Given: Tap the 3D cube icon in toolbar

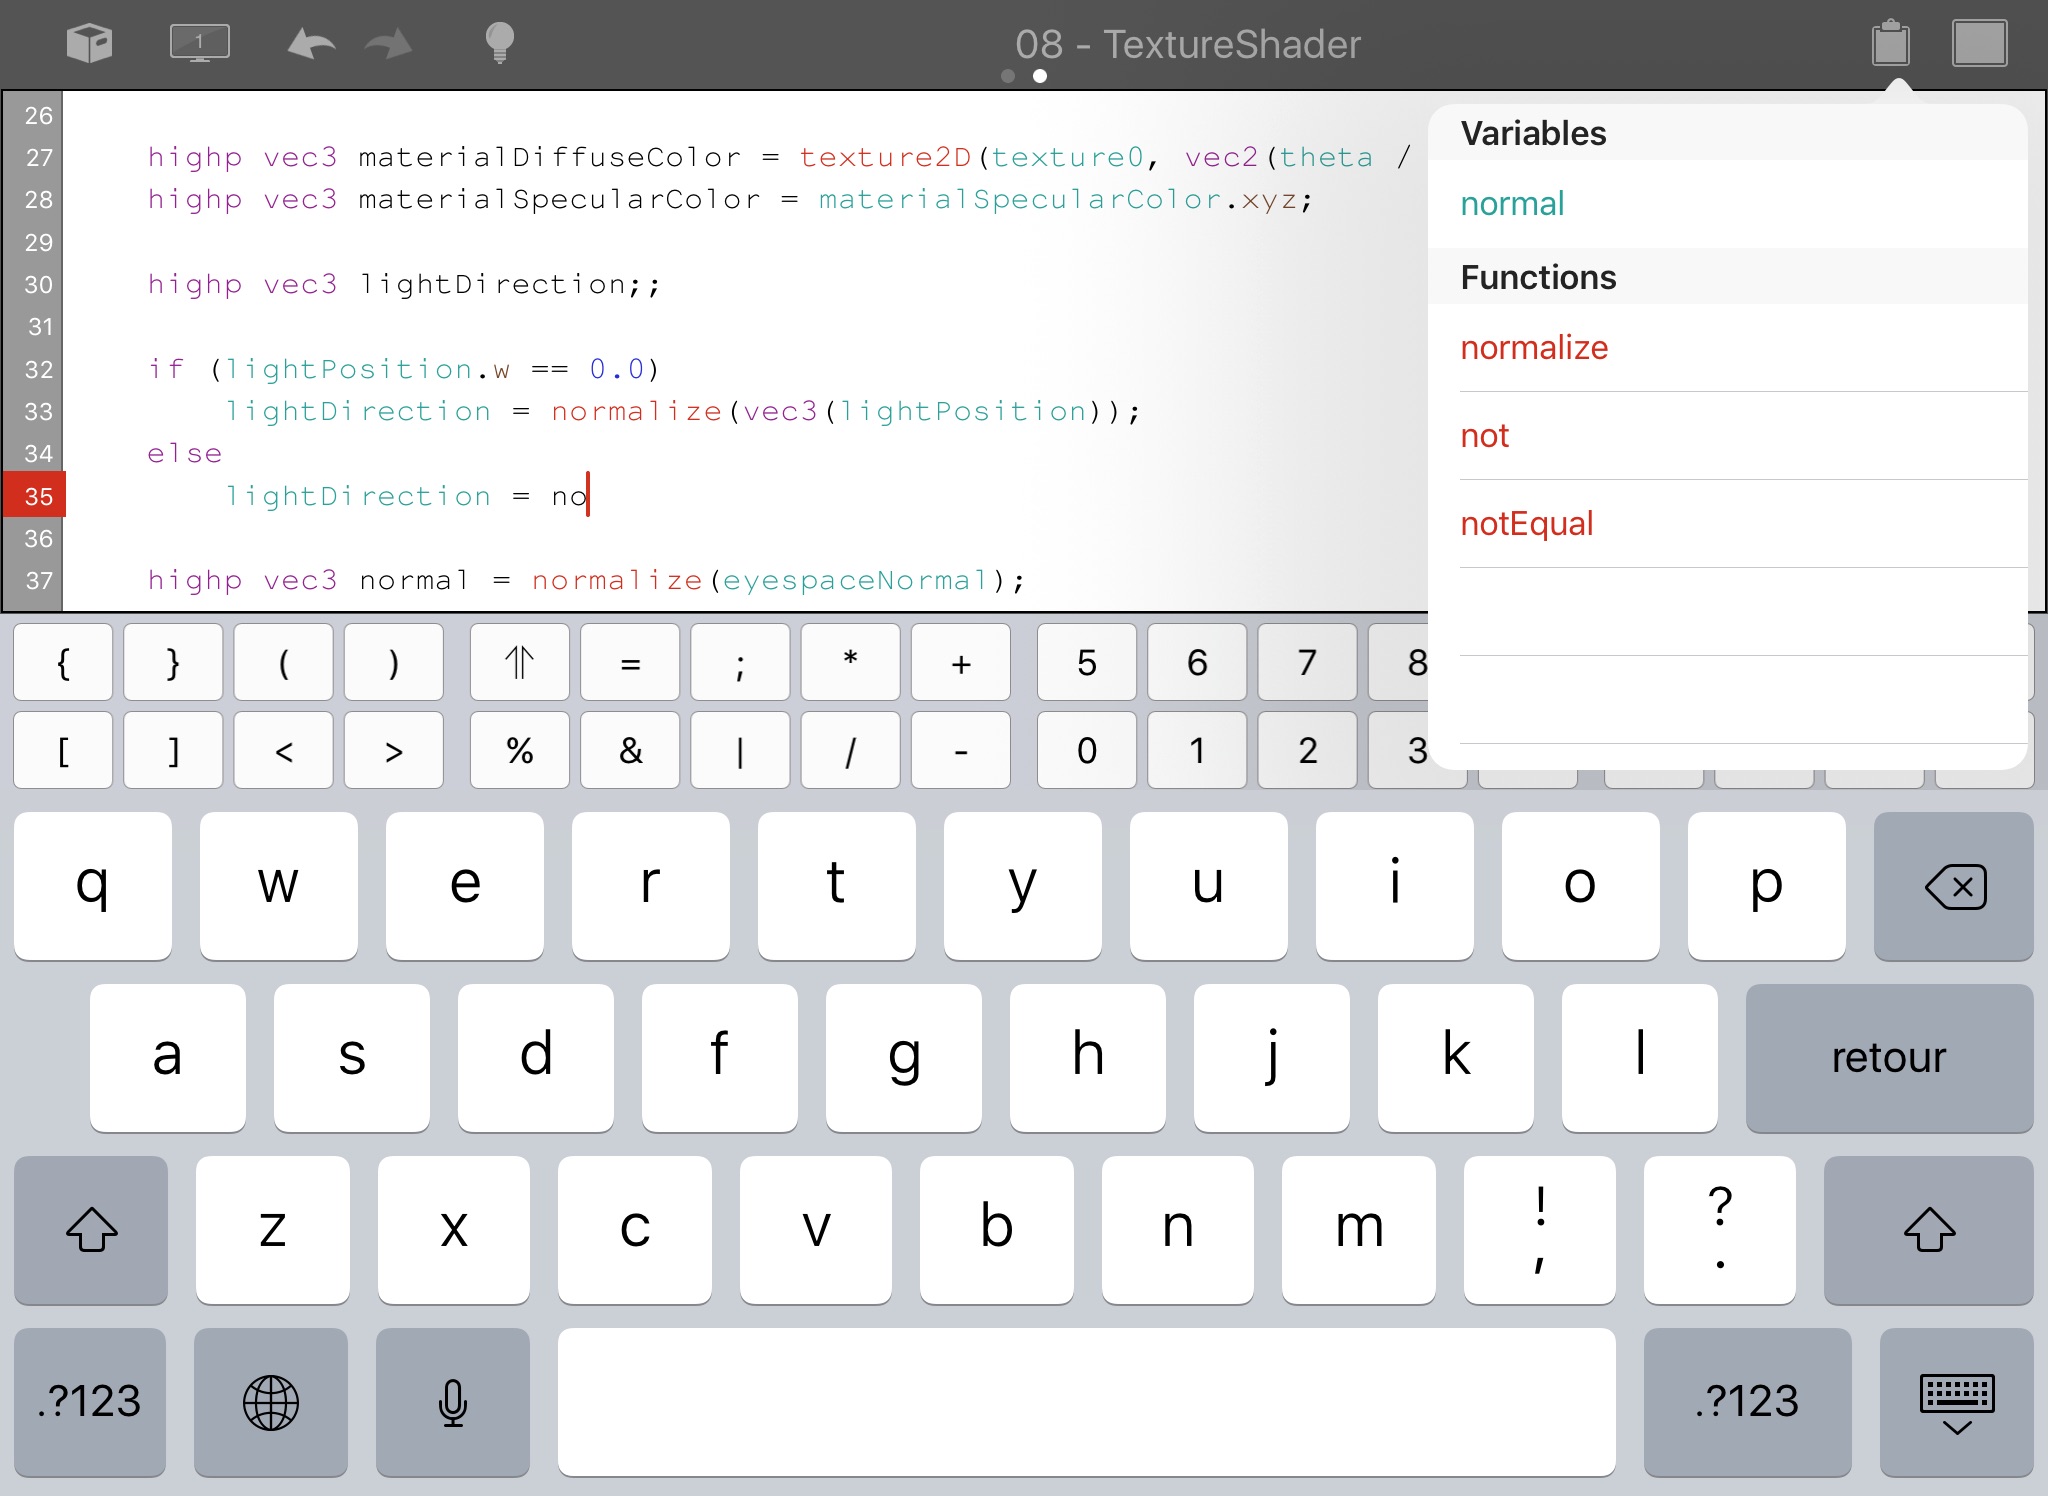Looking at the screenshot, I should (89, 44).
